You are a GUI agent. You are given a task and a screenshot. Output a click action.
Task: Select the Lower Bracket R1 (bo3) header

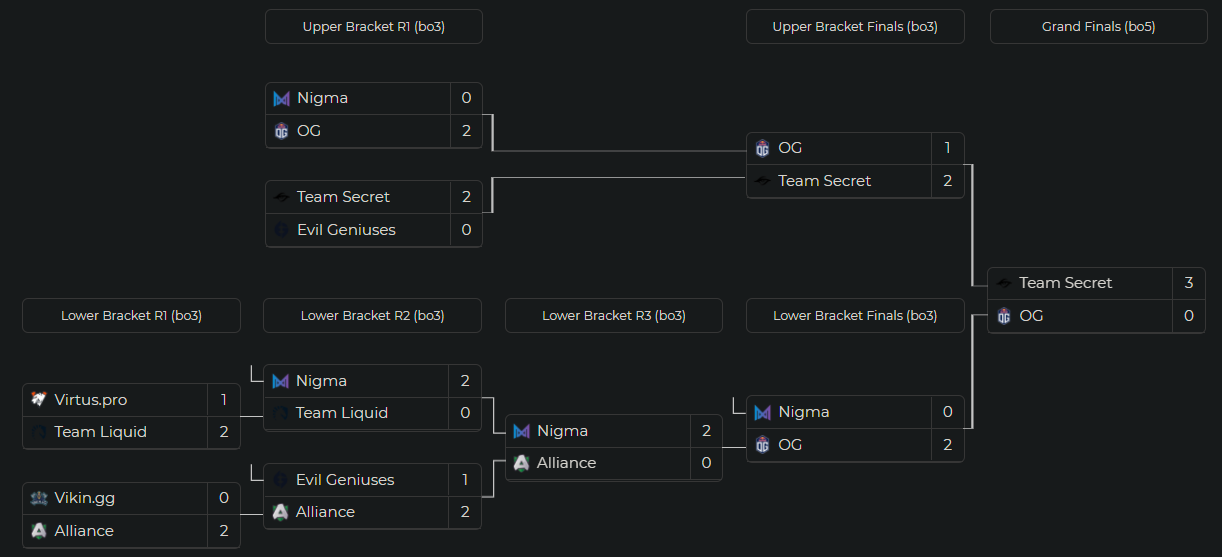[131, 316]
